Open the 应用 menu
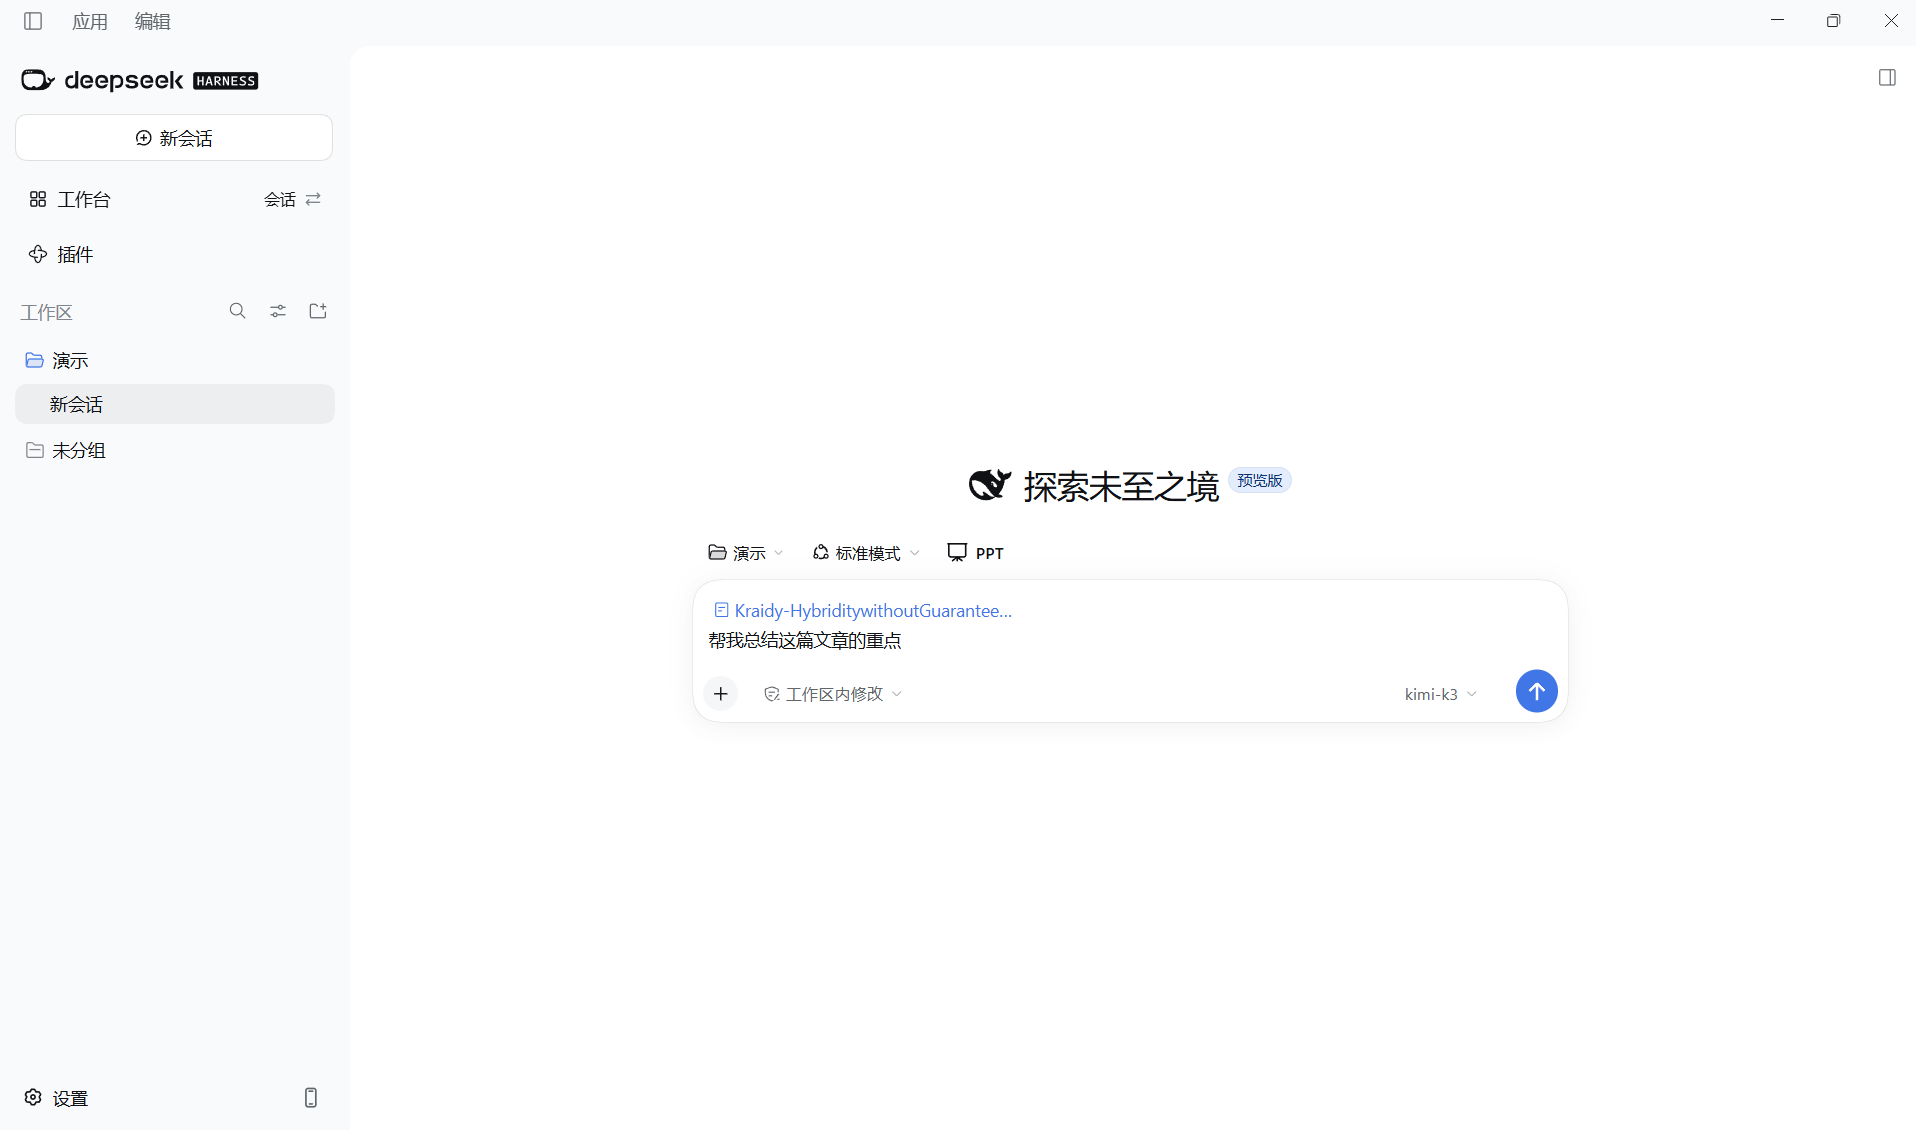 90,21
